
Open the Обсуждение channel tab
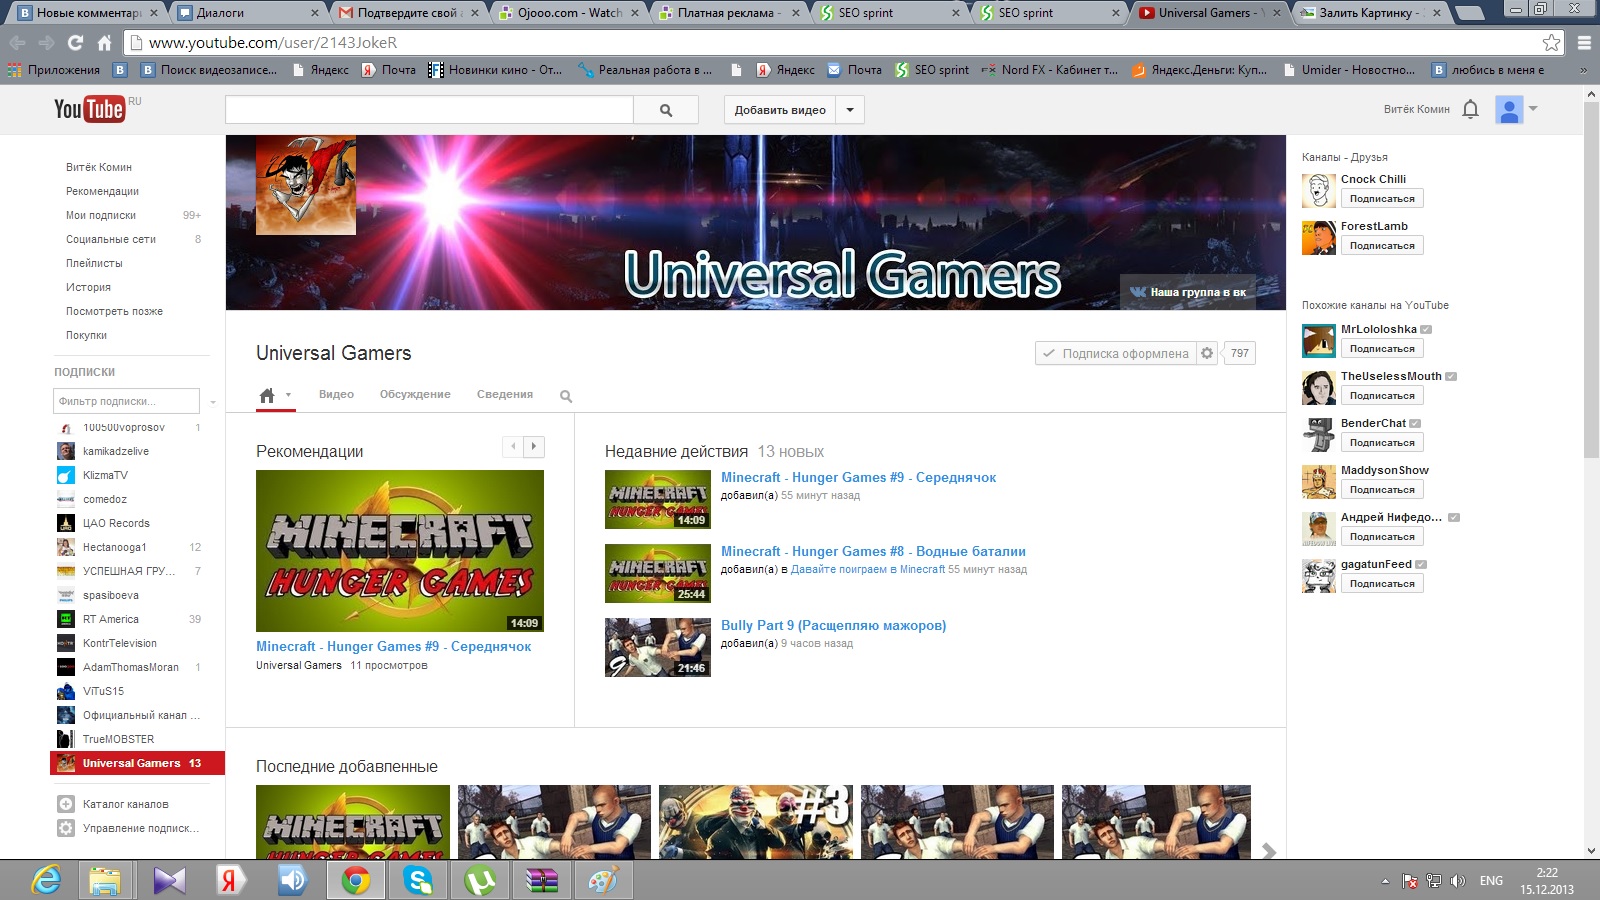coord(415,394)
